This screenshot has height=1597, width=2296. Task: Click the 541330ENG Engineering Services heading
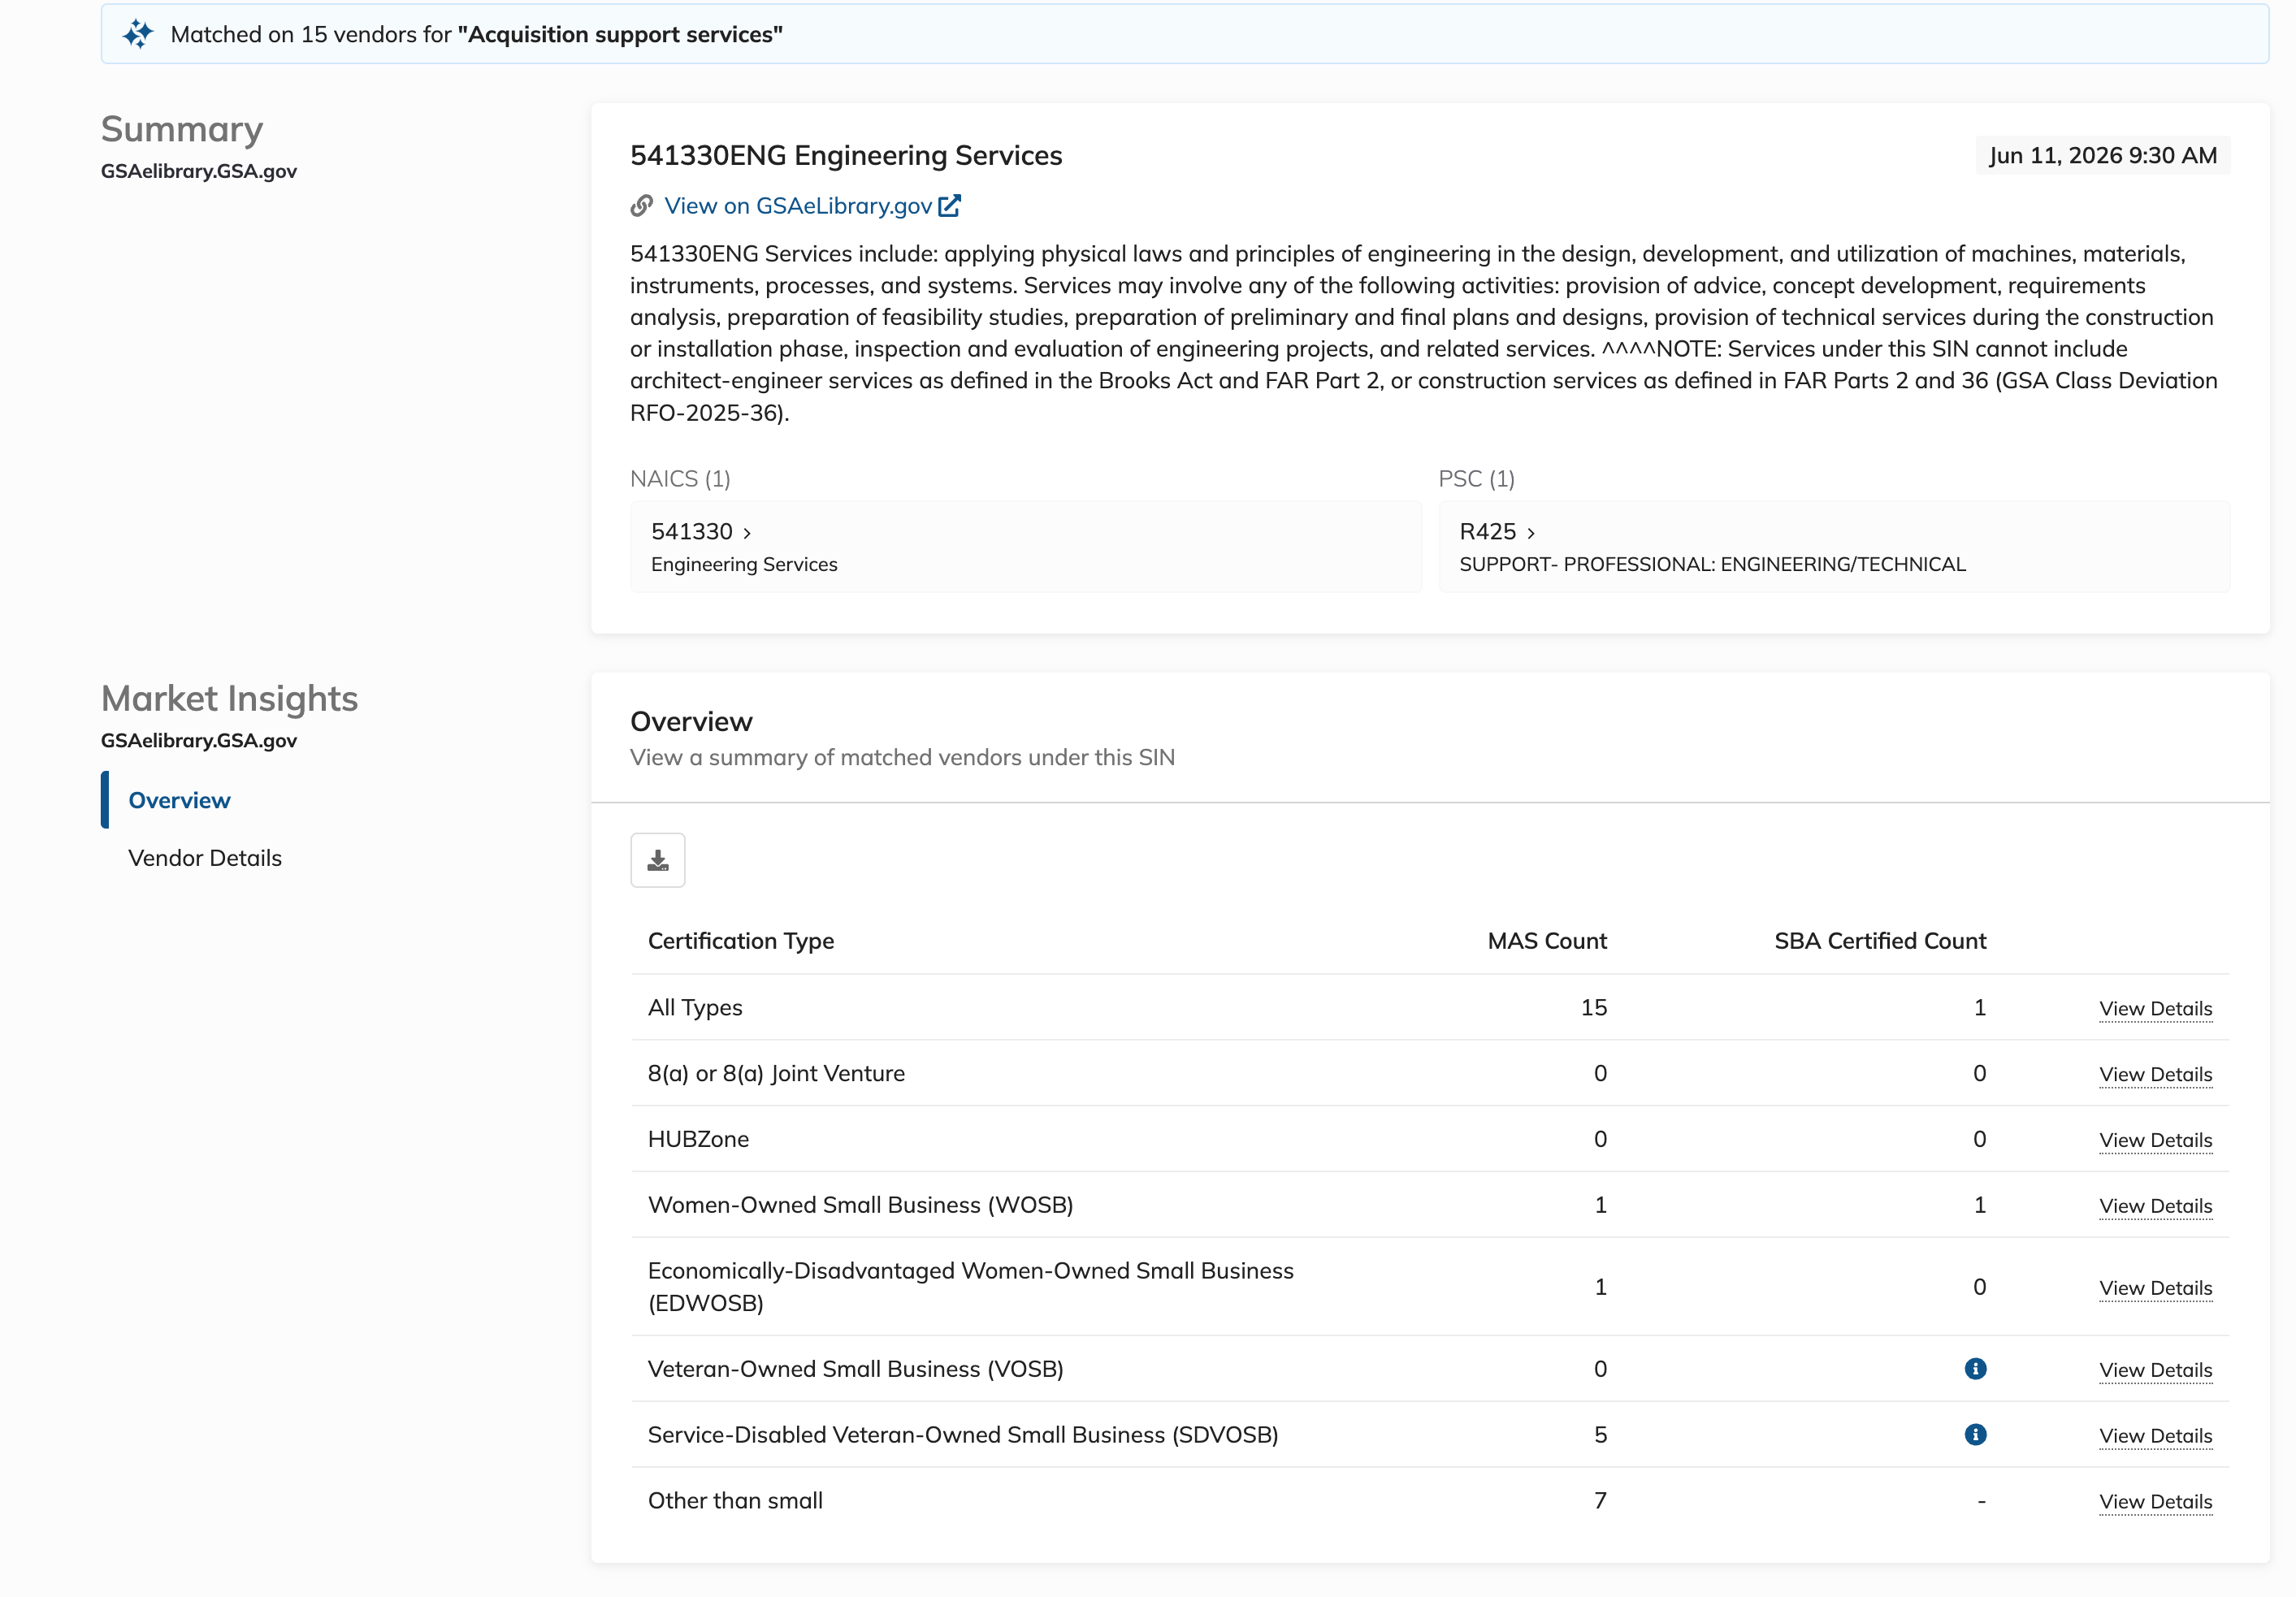pyautogui.click(x=846, y=156)
